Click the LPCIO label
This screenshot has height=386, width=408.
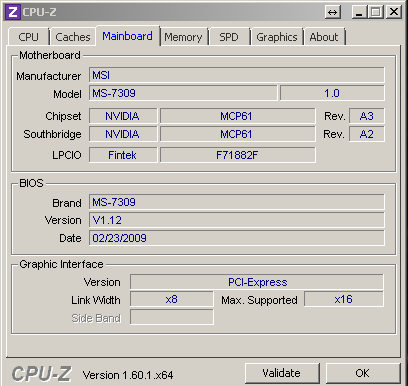click(x=67, y=155)
